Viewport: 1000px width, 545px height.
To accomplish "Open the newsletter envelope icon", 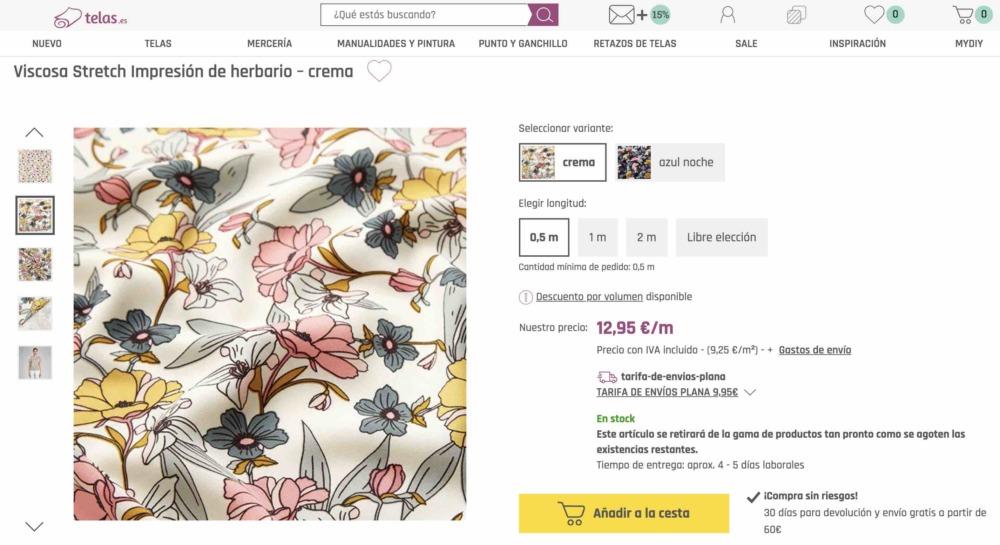I will pyautogui.click(x=622, y=15).
